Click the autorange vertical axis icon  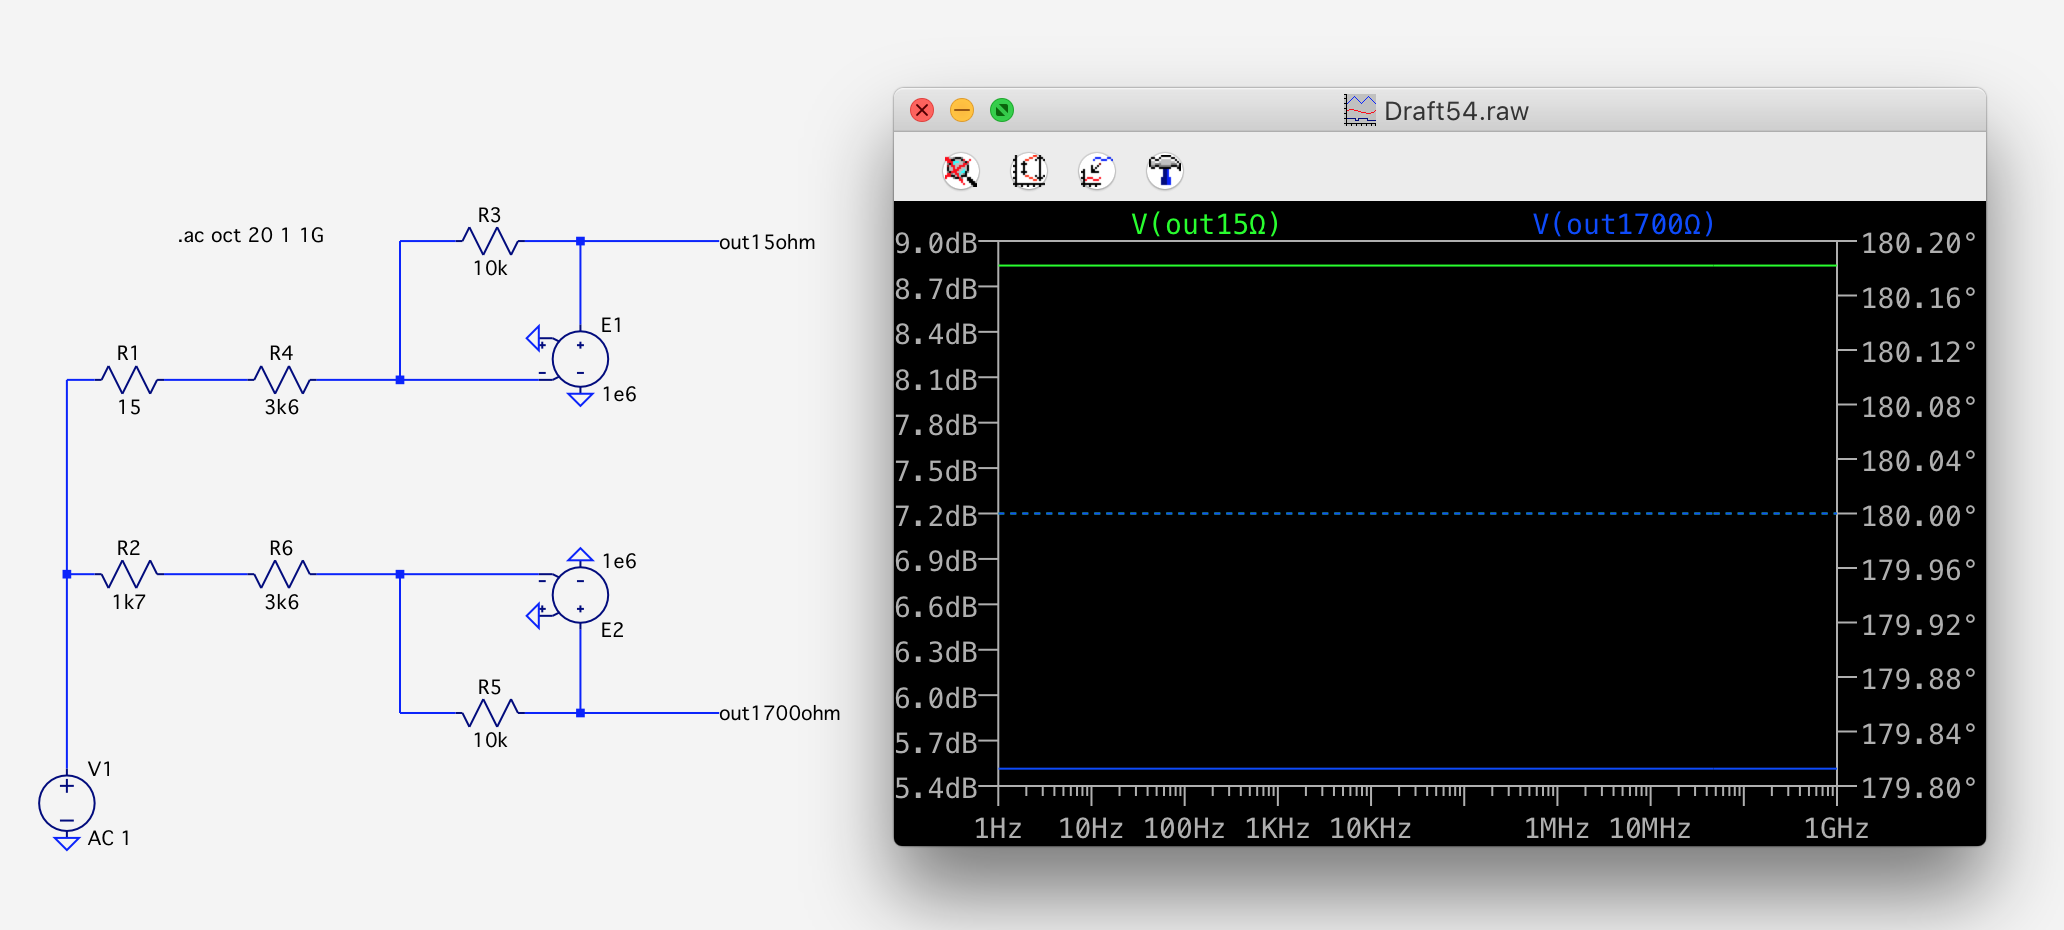(x=1028, y=171)
